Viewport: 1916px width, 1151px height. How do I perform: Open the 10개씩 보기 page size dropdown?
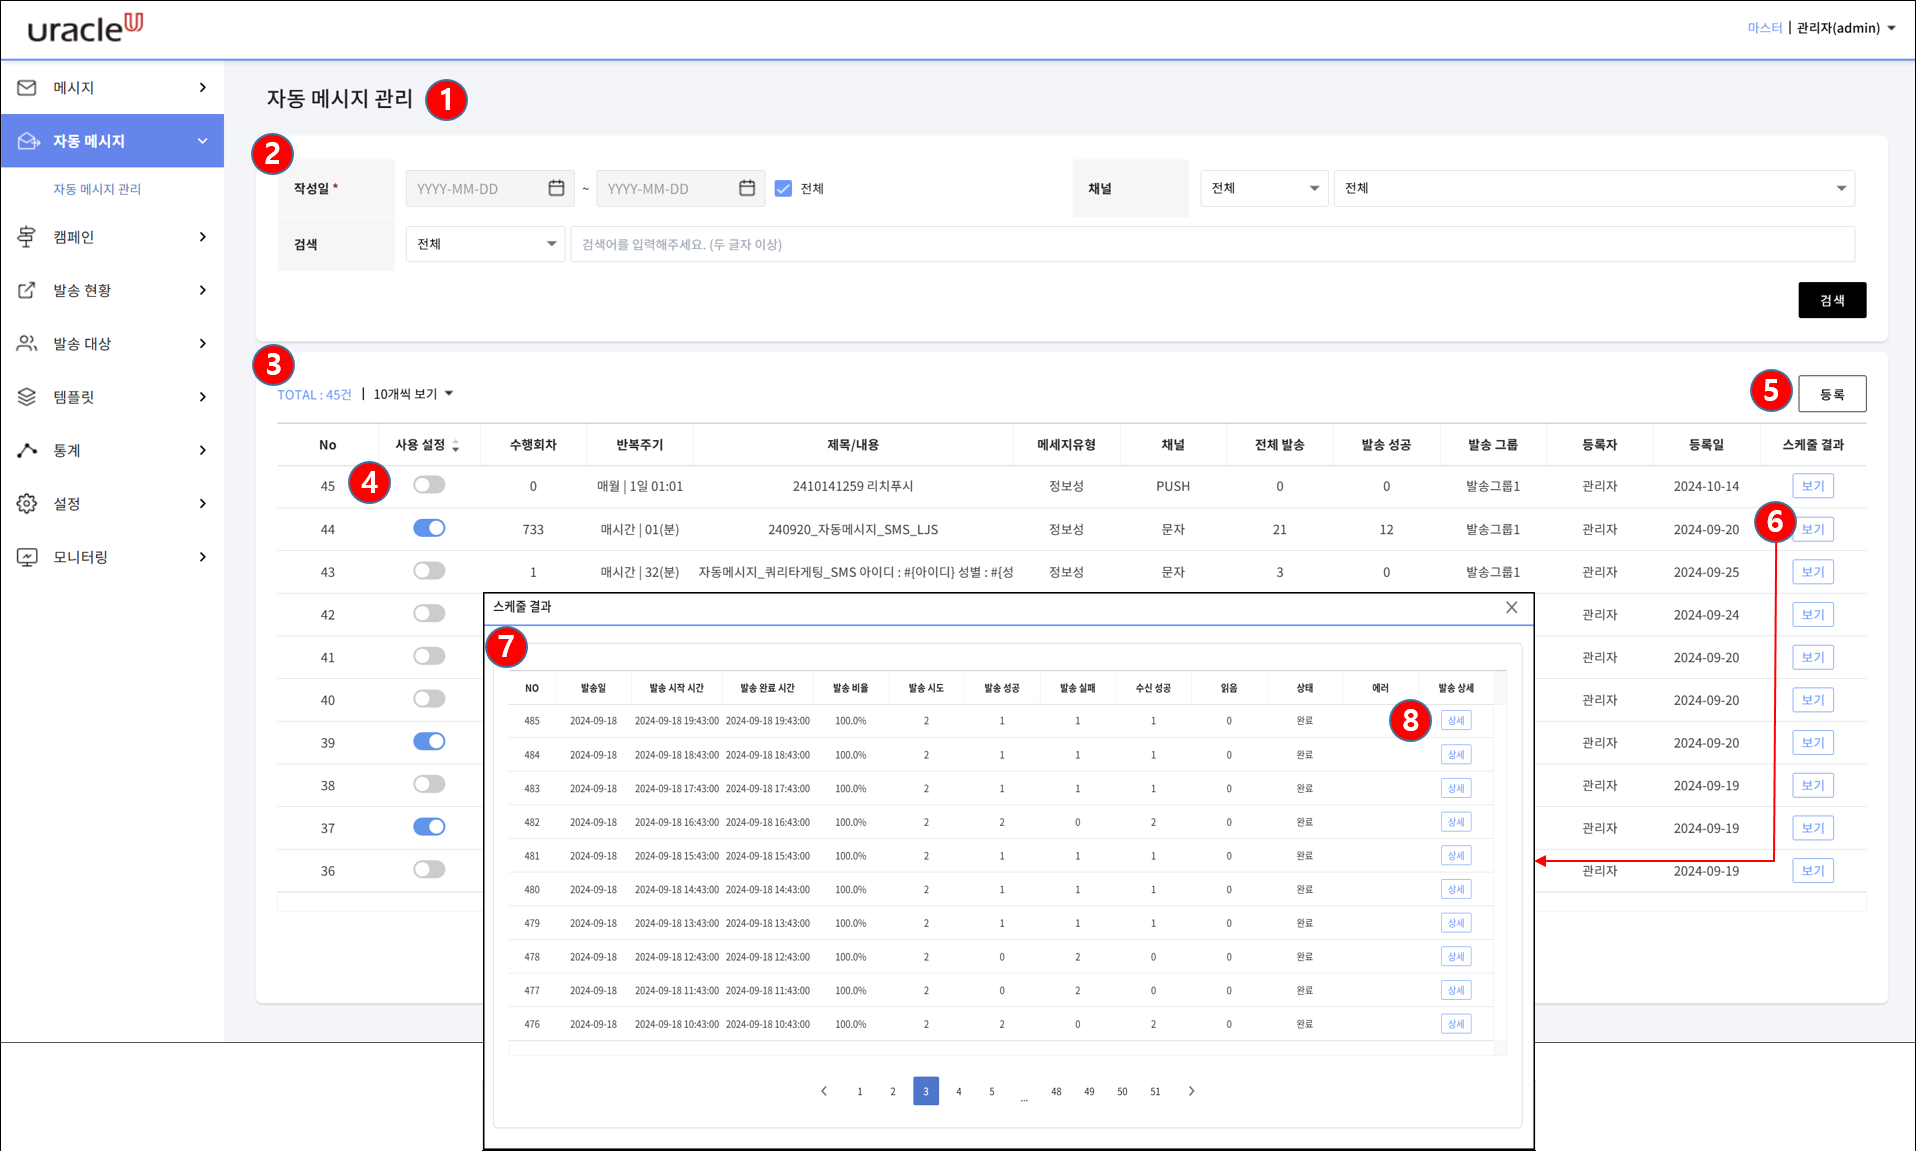coord(413,394)
